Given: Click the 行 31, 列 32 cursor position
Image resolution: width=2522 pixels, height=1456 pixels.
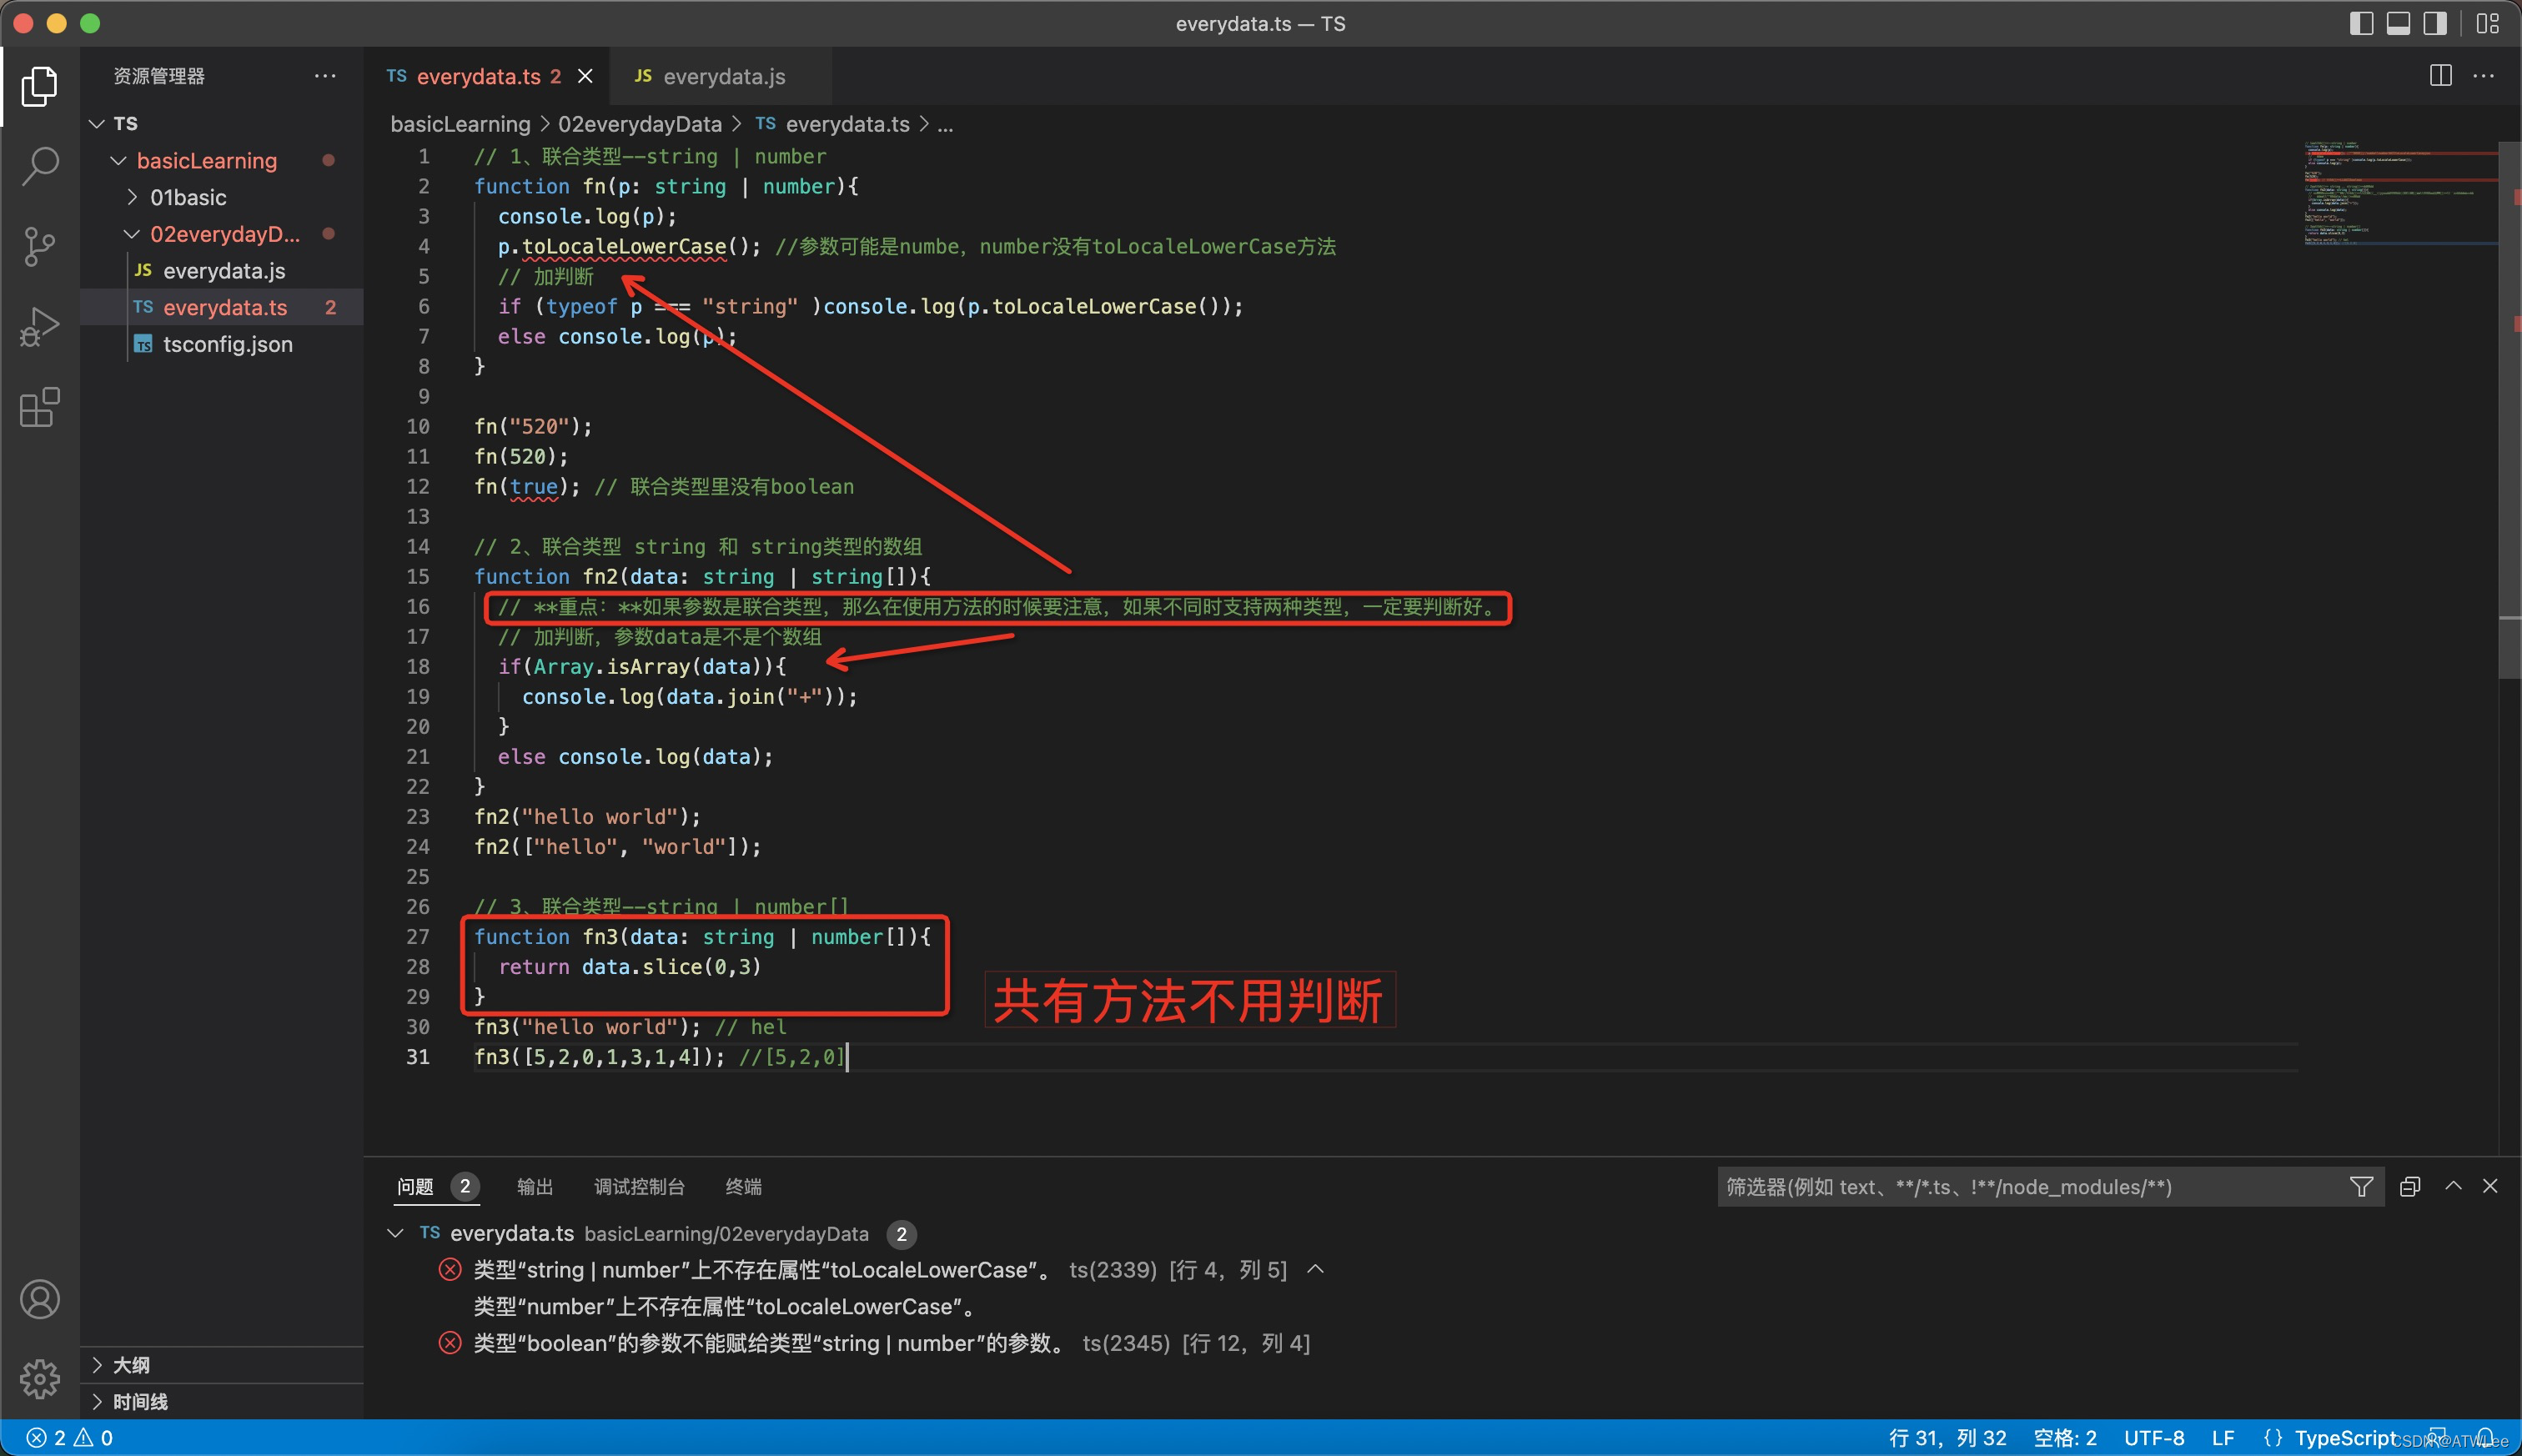Looking at the screenshot, I should tap(1947, 1438).
